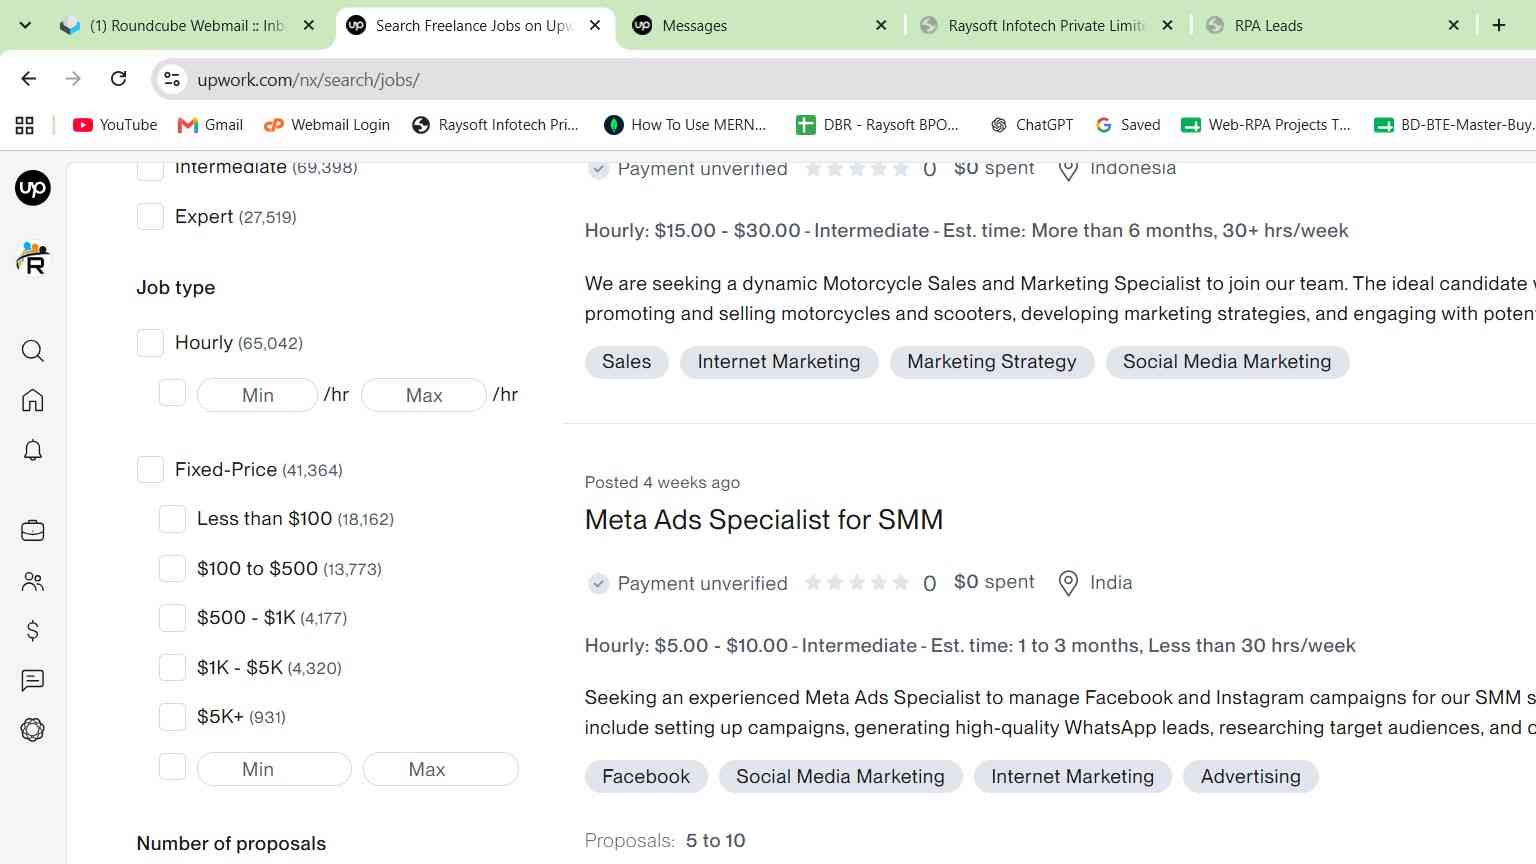Reload the page with refresh icon
The image size is (1536, 864).
coord(118,79)
